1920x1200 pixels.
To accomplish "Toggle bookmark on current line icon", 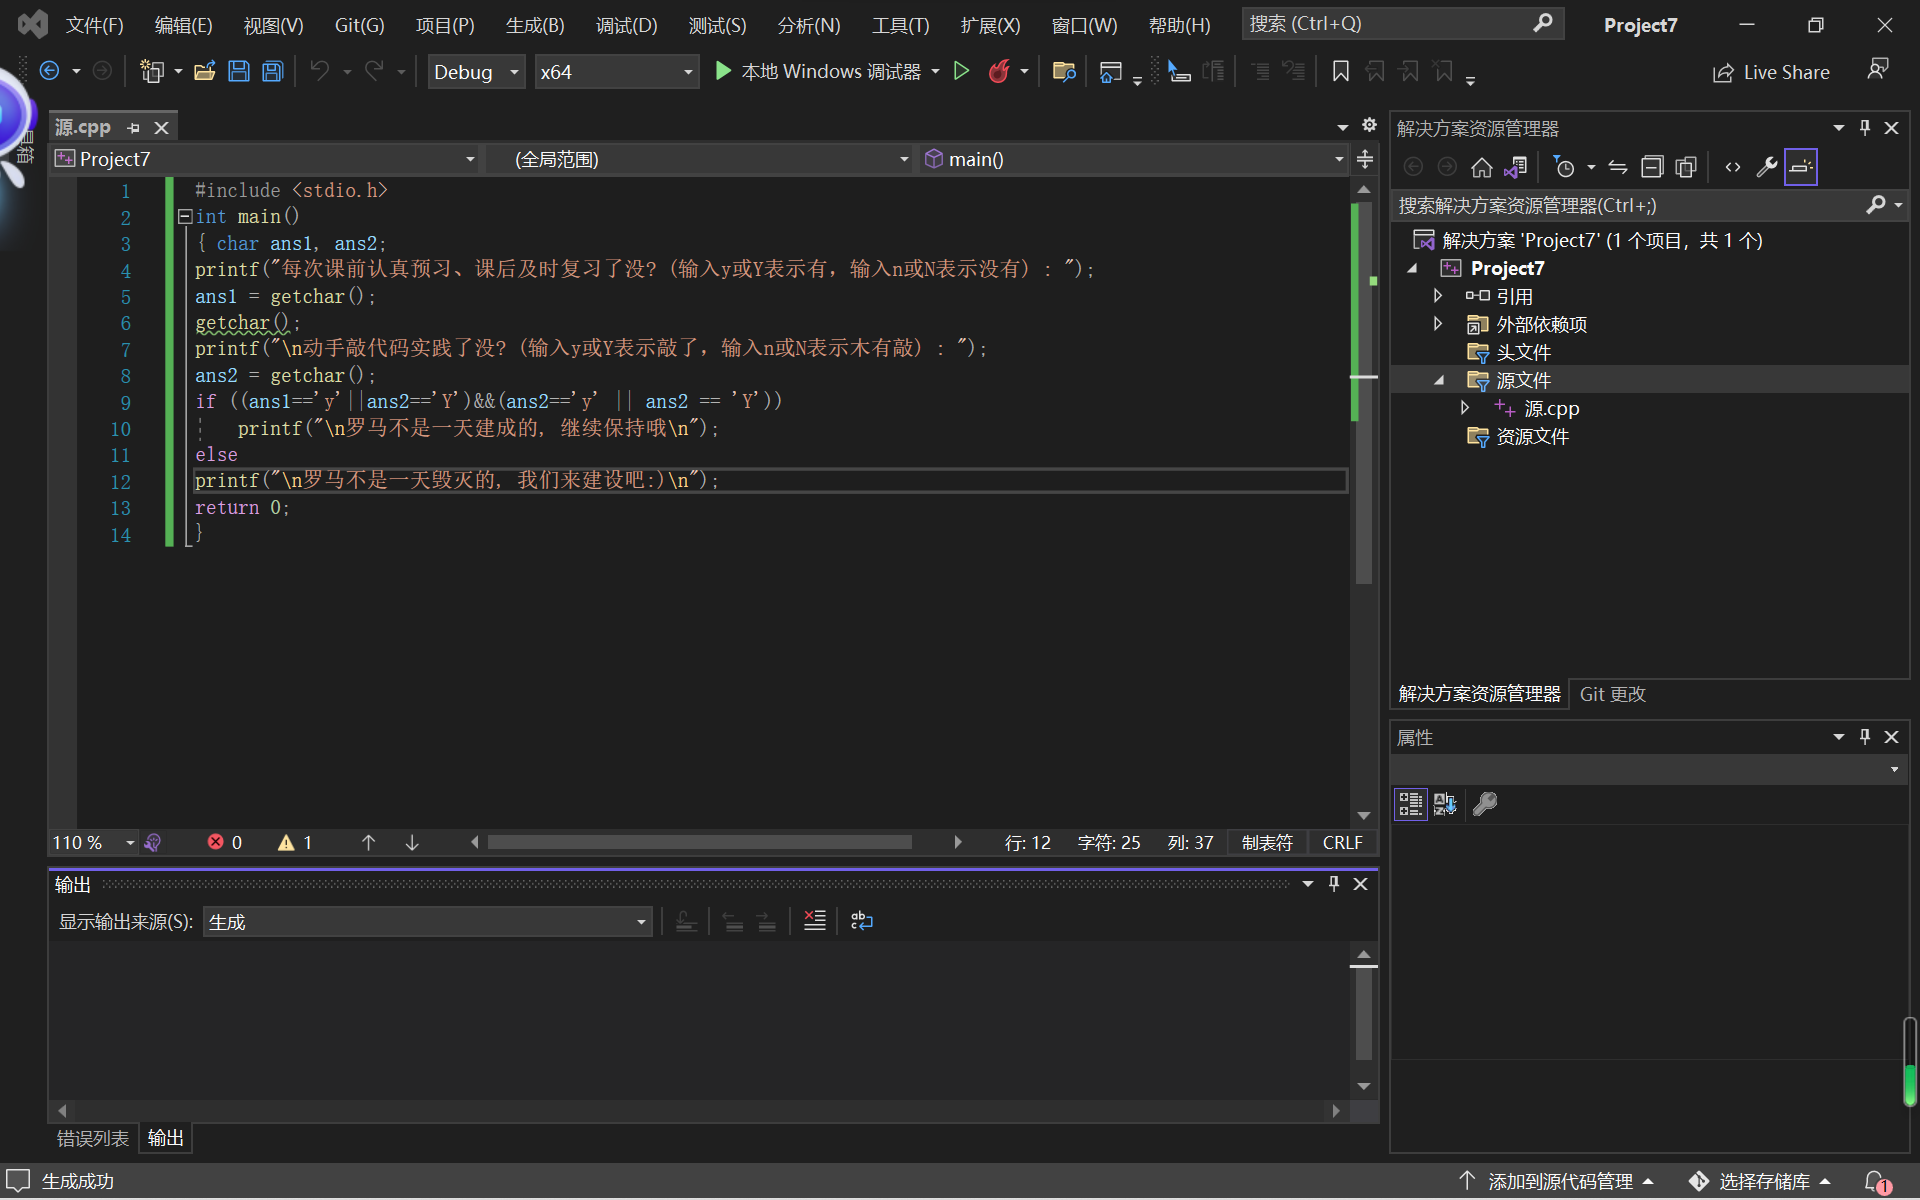I will 1341,71.
